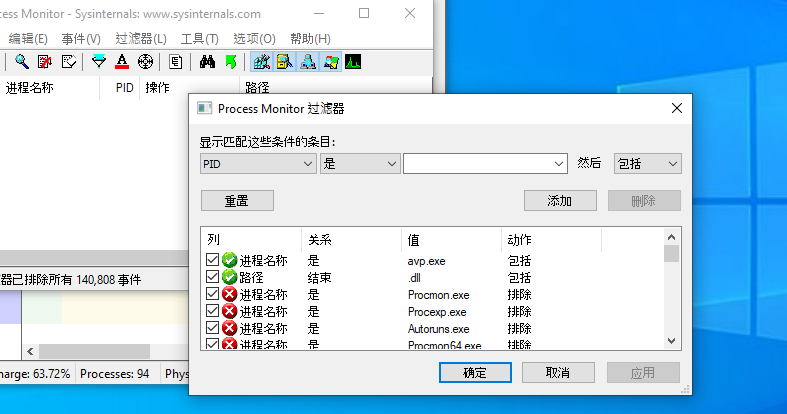The height and width of the screenshot is (414, 787).
Task: Click the filter funnel toolbar icon
Action: (99, 62)
